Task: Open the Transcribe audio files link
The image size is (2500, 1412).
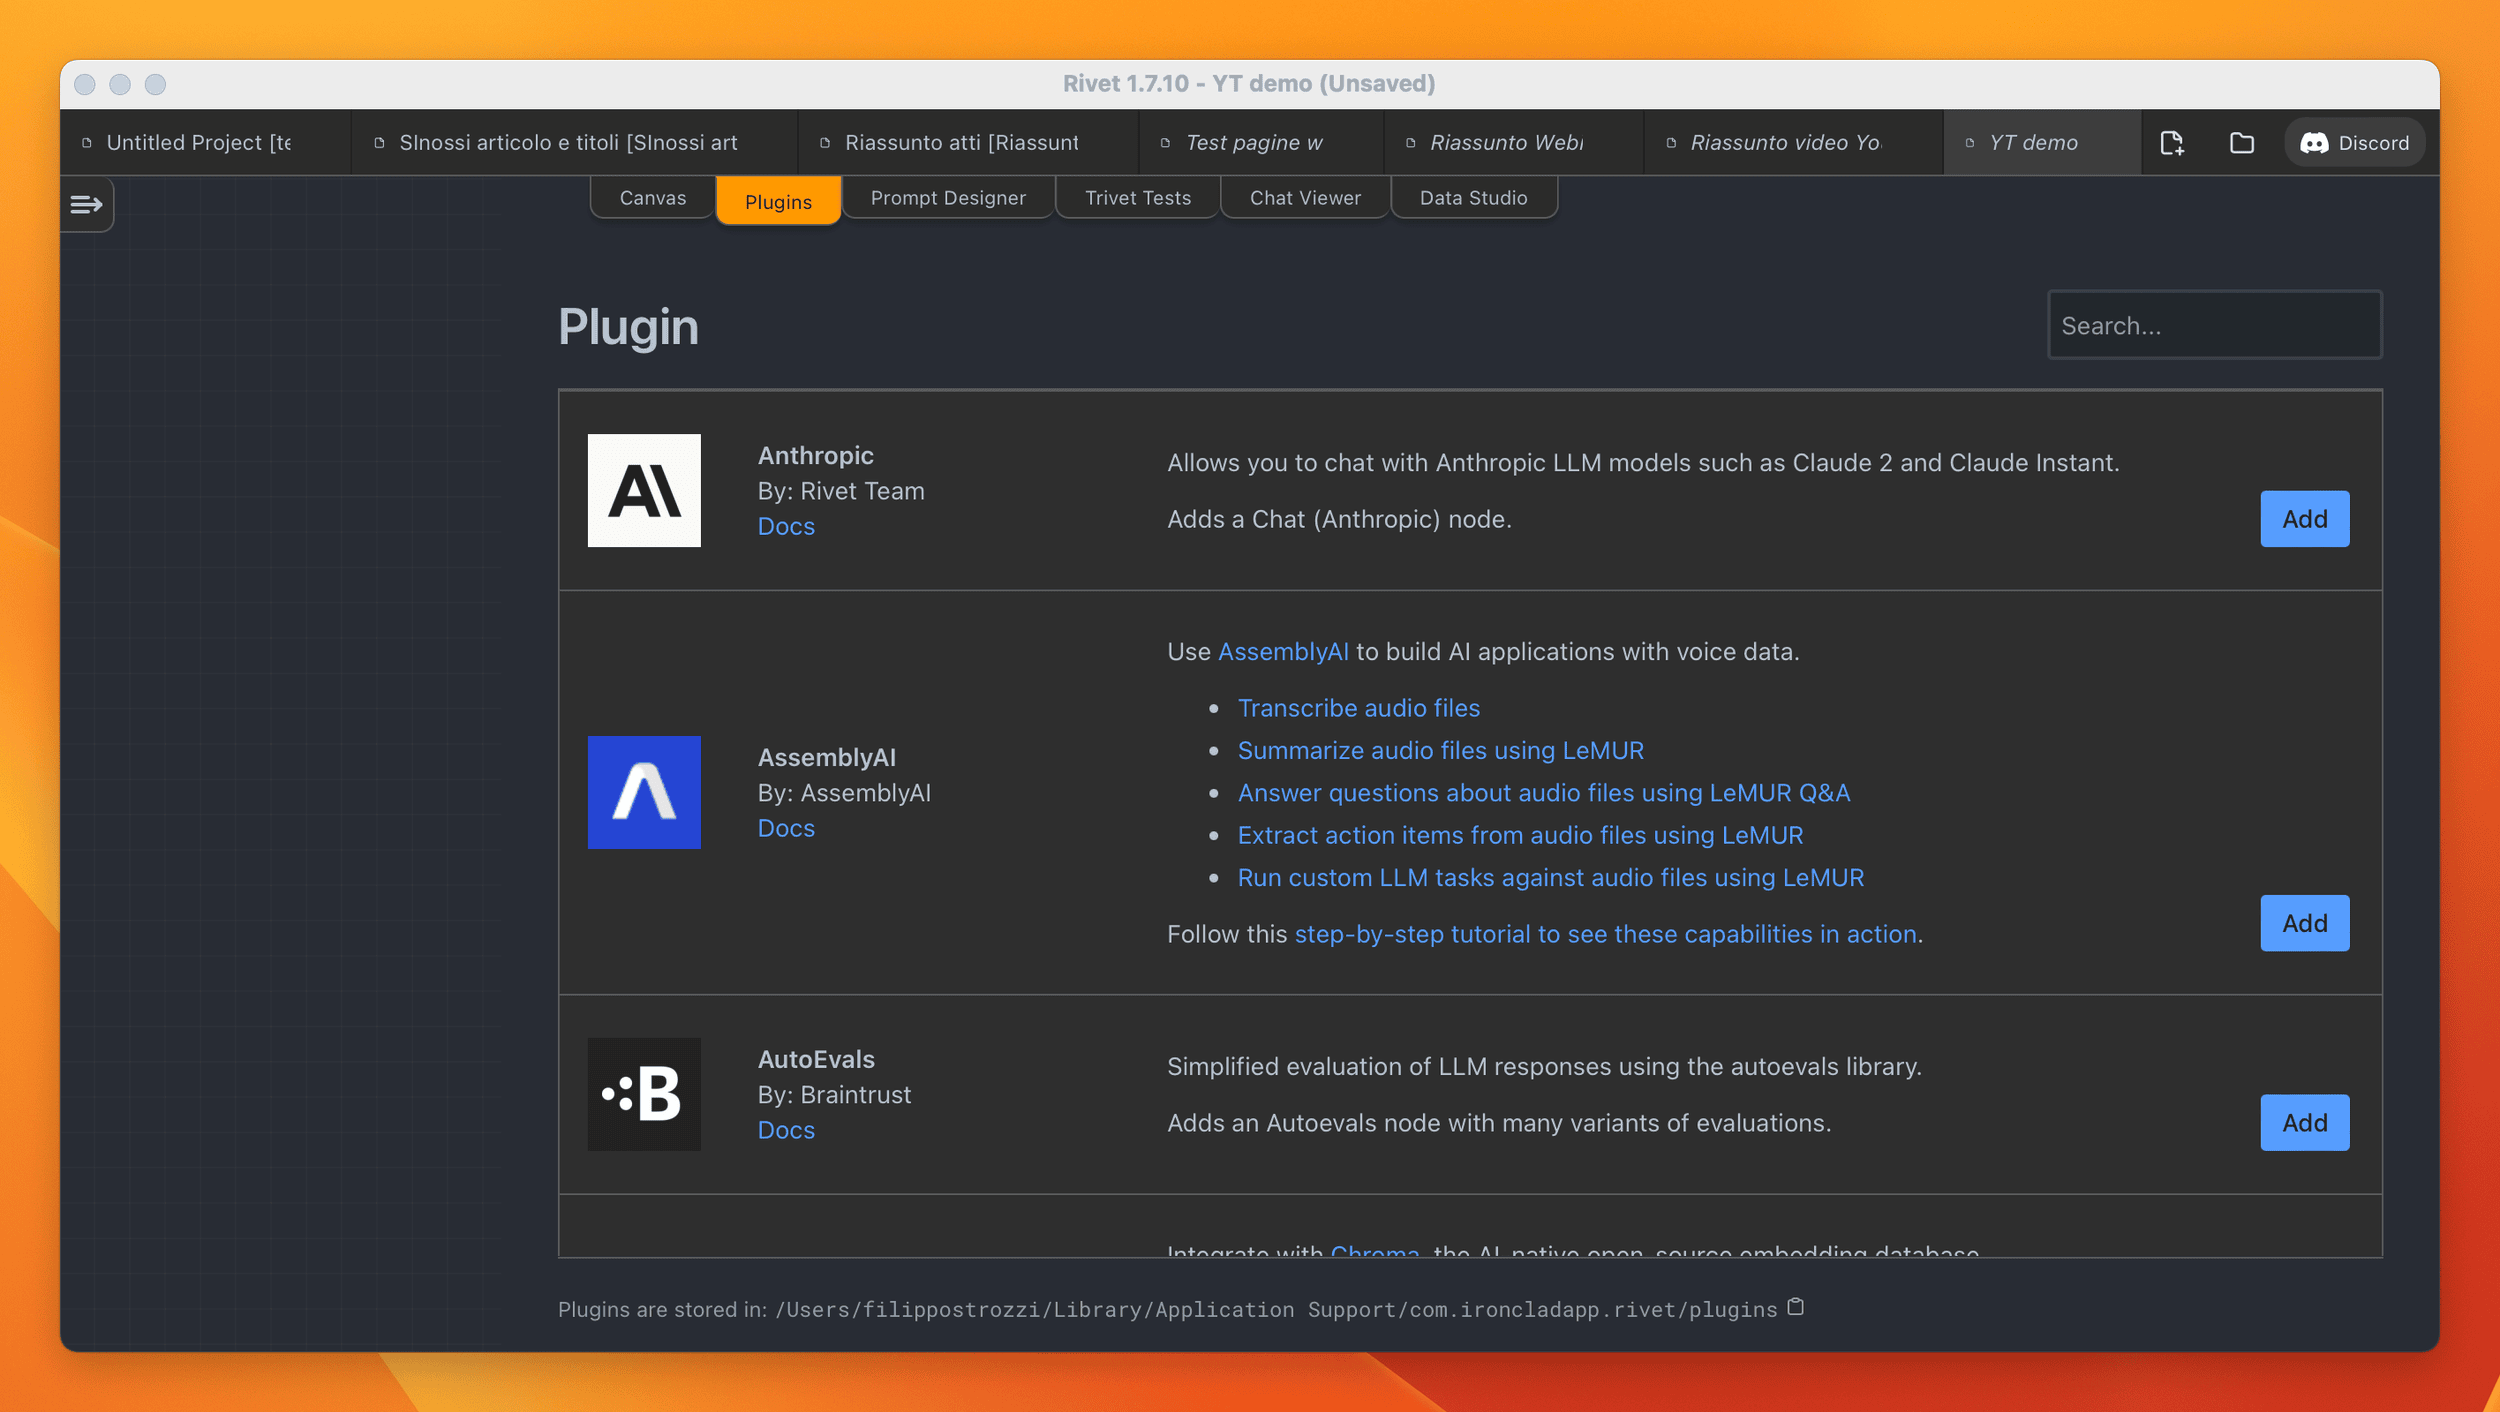Action: [1358, 708]
